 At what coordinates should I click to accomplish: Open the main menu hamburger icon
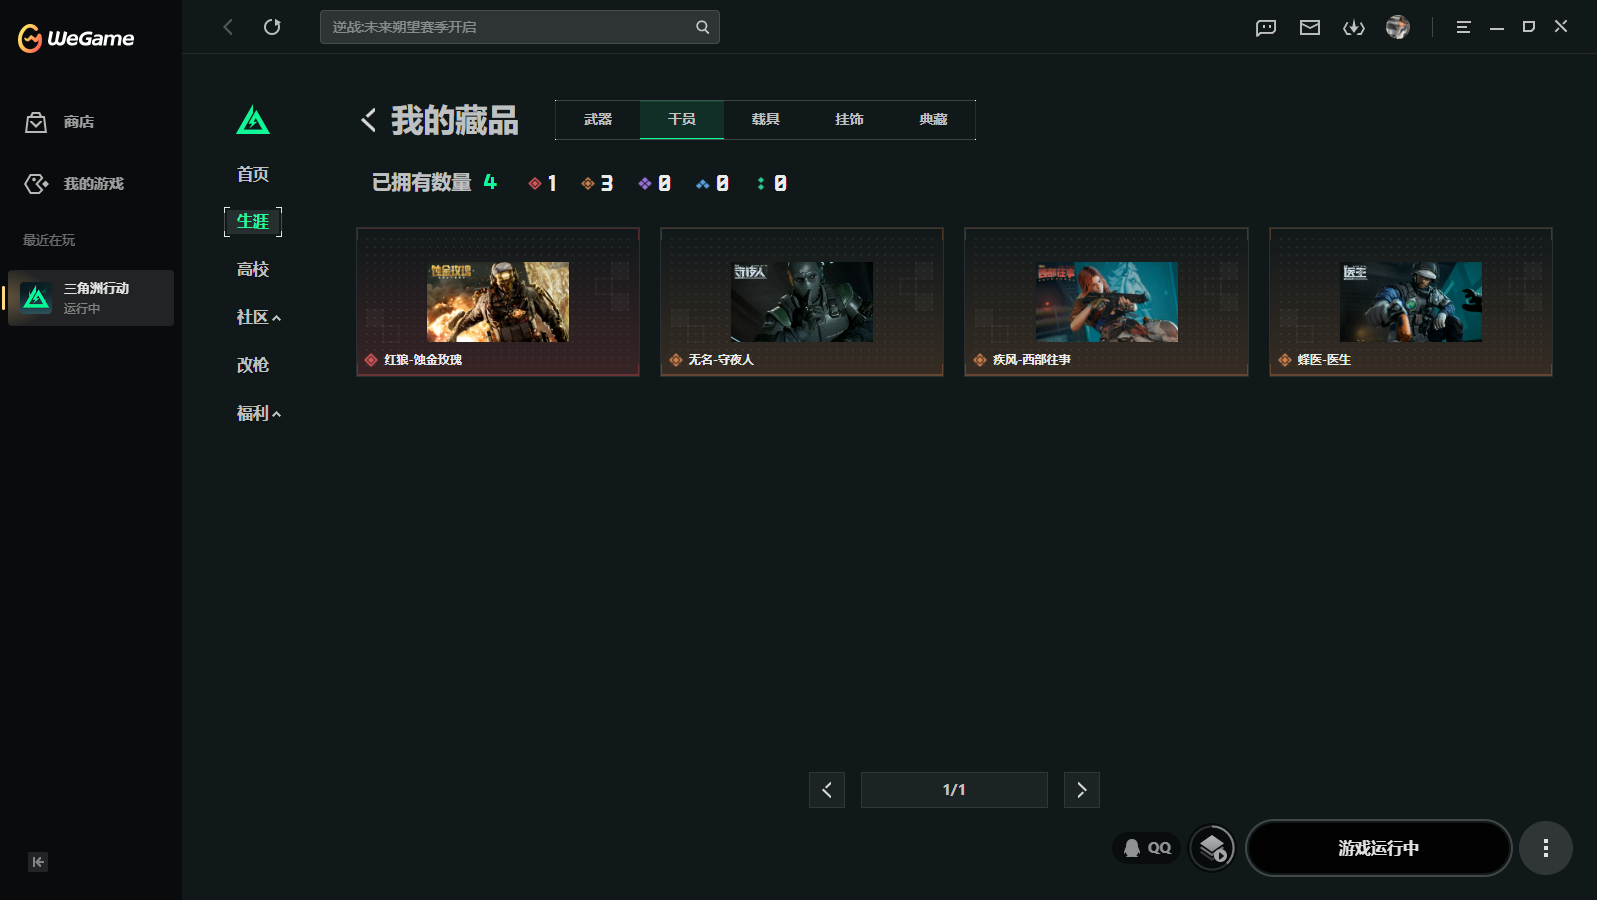pos(1463,27)
